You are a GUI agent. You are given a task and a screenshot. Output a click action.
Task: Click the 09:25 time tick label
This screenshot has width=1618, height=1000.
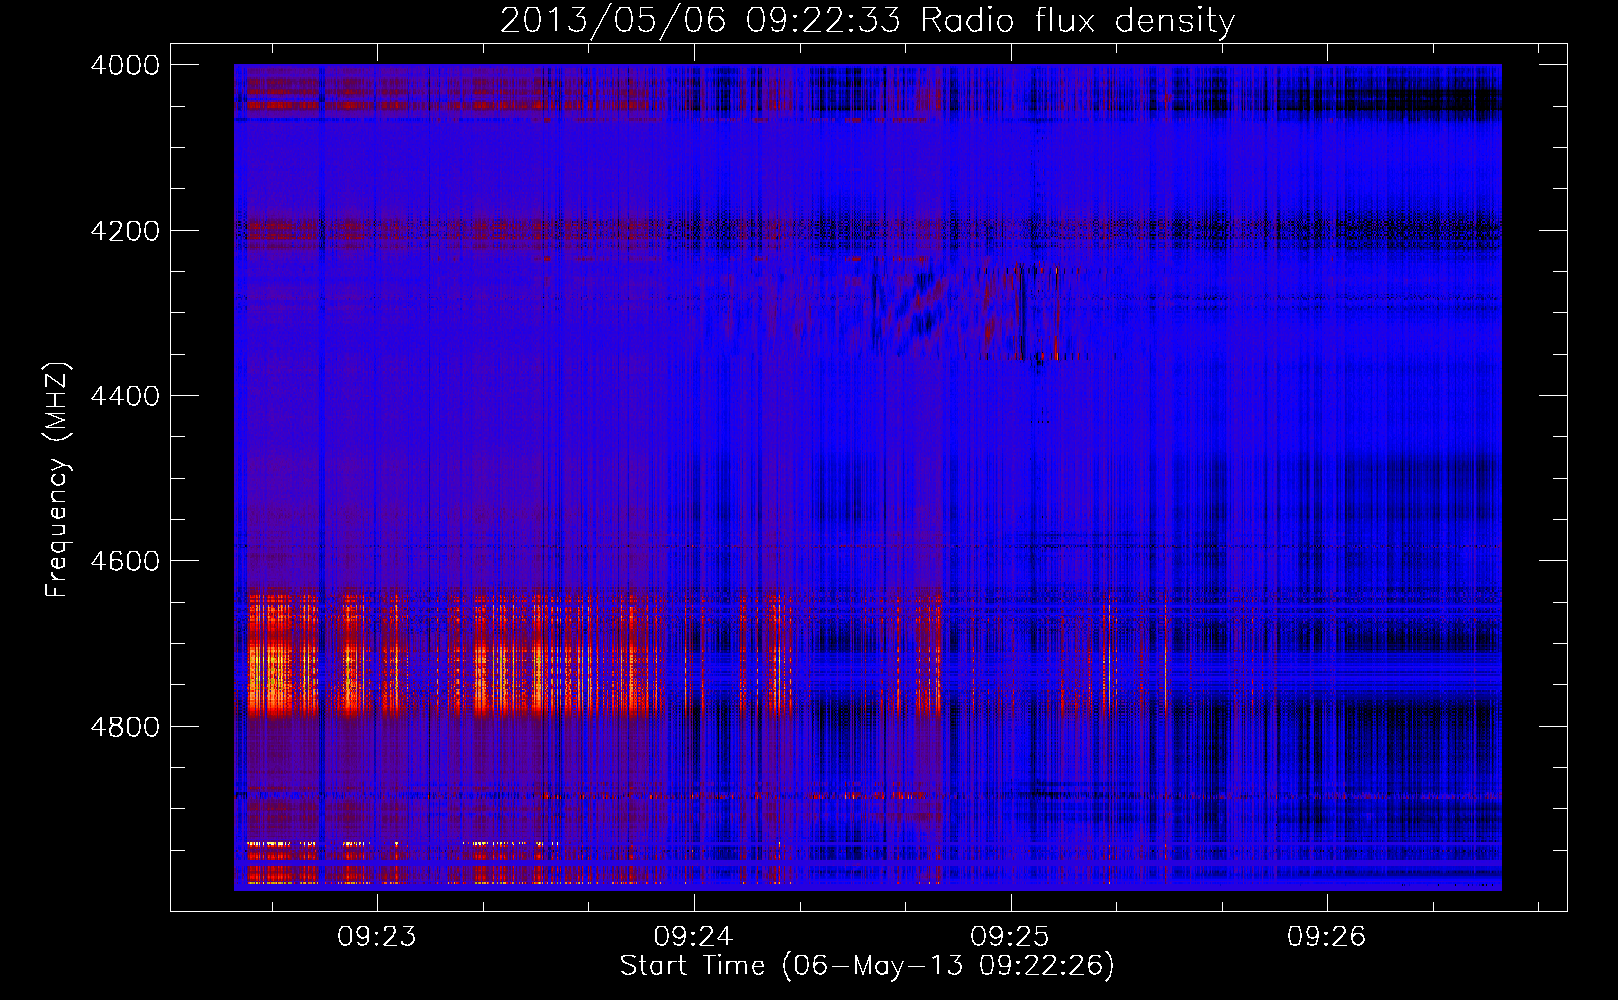(x=1010, y=937)
